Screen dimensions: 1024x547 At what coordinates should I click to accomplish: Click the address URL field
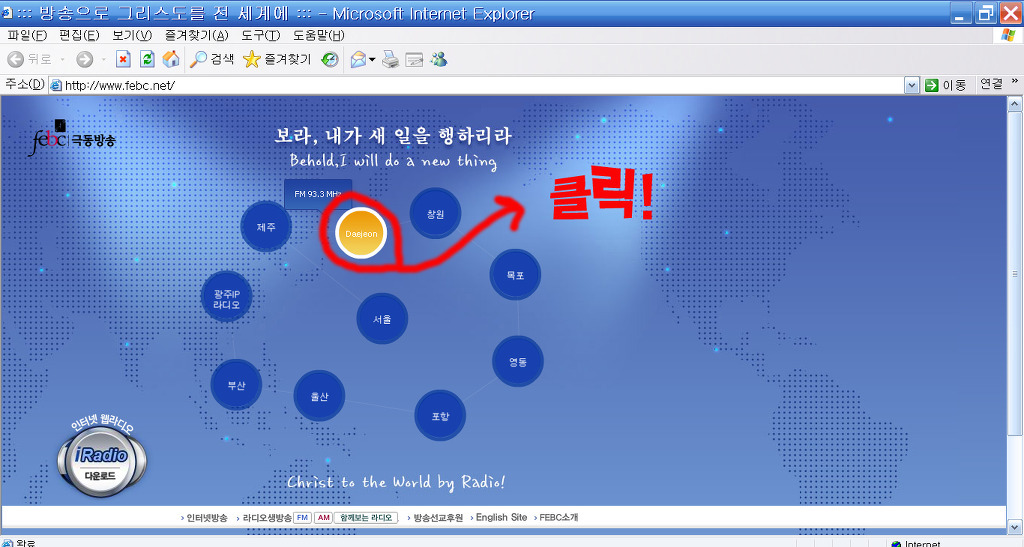pyautogui.click(x=483, y=86)
